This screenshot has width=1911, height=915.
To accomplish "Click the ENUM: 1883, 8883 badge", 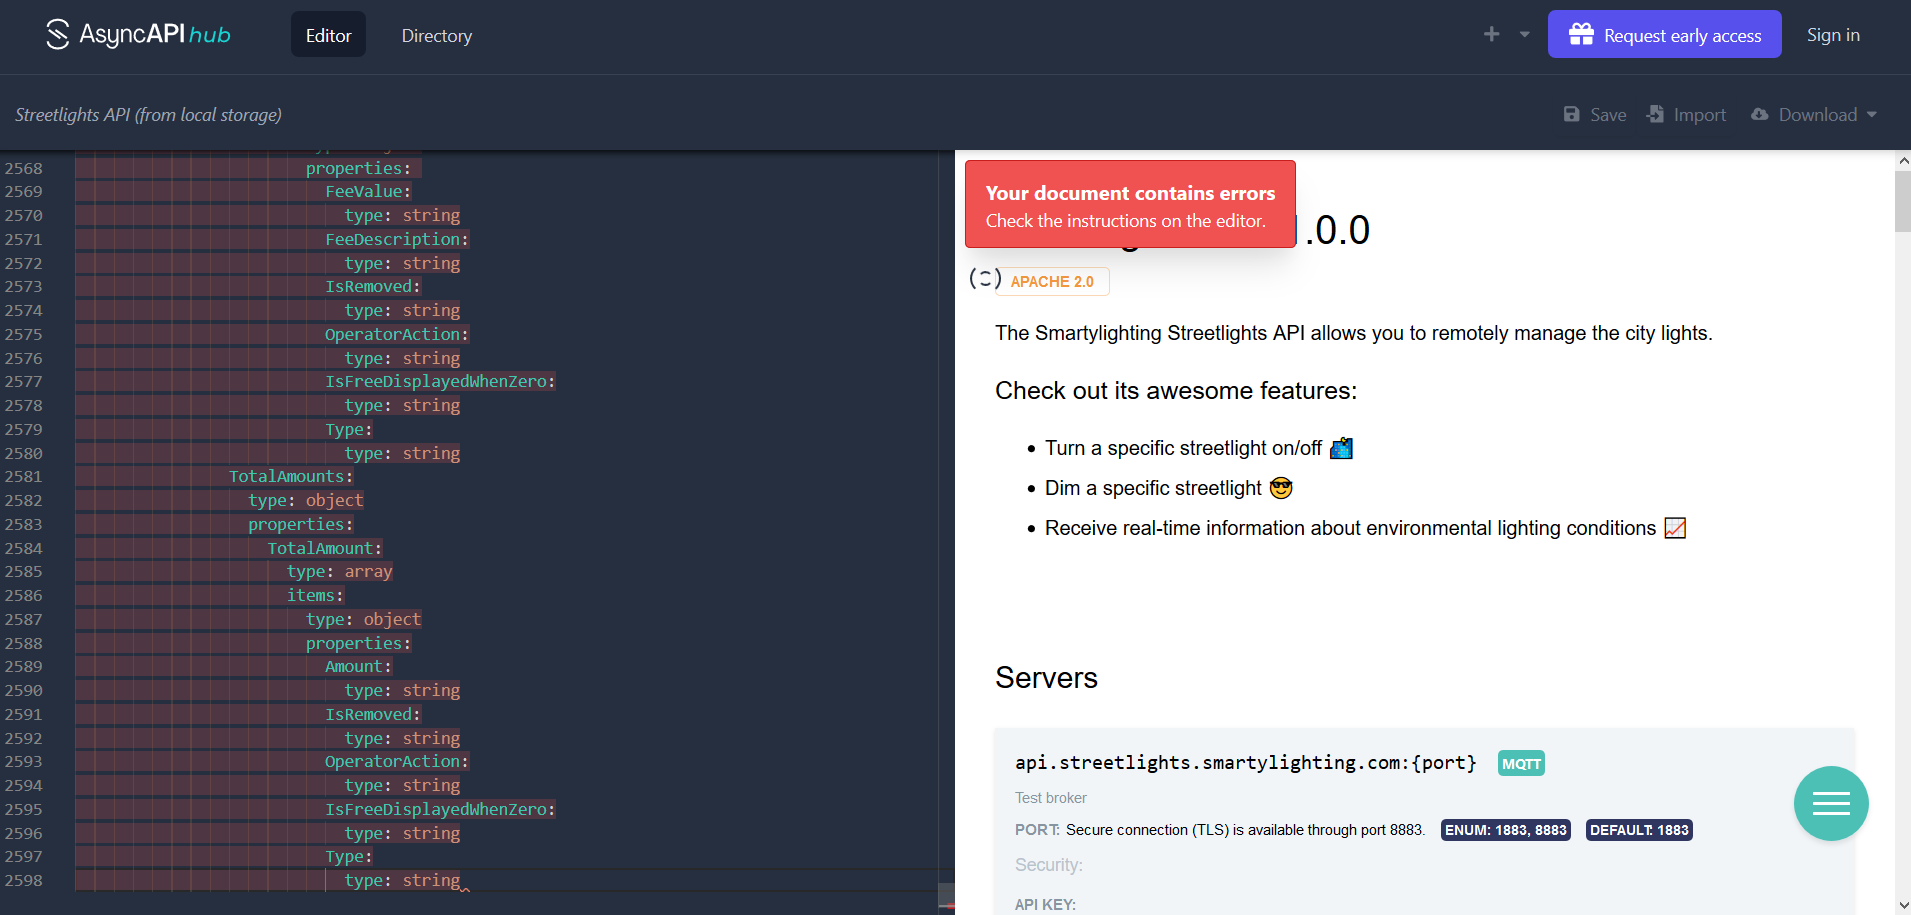I will tap(1506, 830).
